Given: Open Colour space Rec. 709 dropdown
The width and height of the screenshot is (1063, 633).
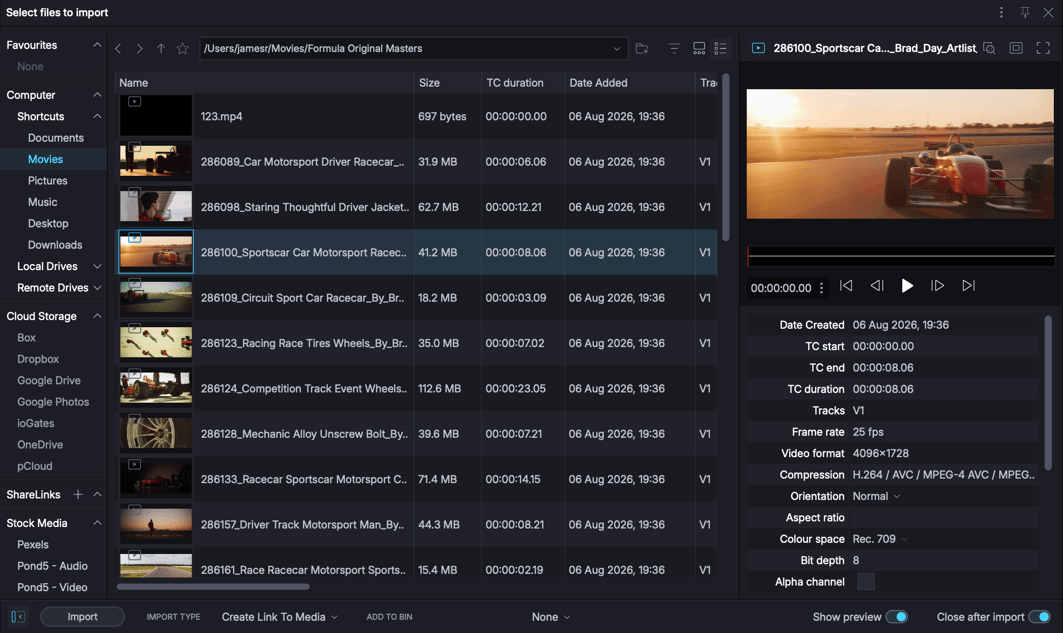Looking at the screenshot, I should (880, 539).
